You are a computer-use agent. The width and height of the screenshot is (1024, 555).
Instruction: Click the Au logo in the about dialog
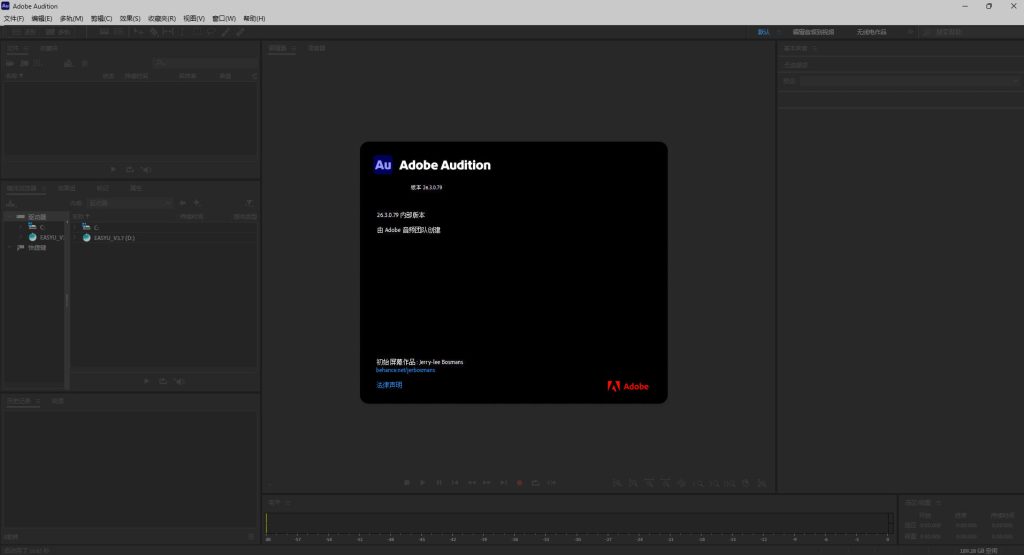(383, 165)
